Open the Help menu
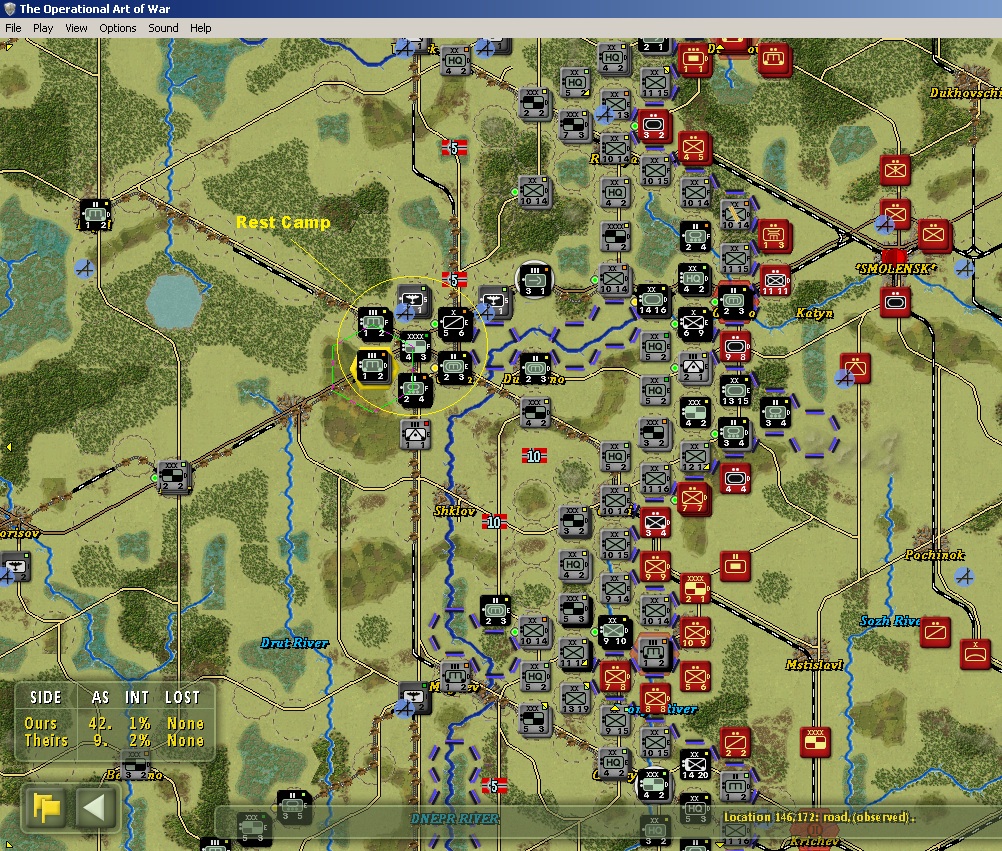Viewport: 1002px width, 851px height. pos(200,28)
